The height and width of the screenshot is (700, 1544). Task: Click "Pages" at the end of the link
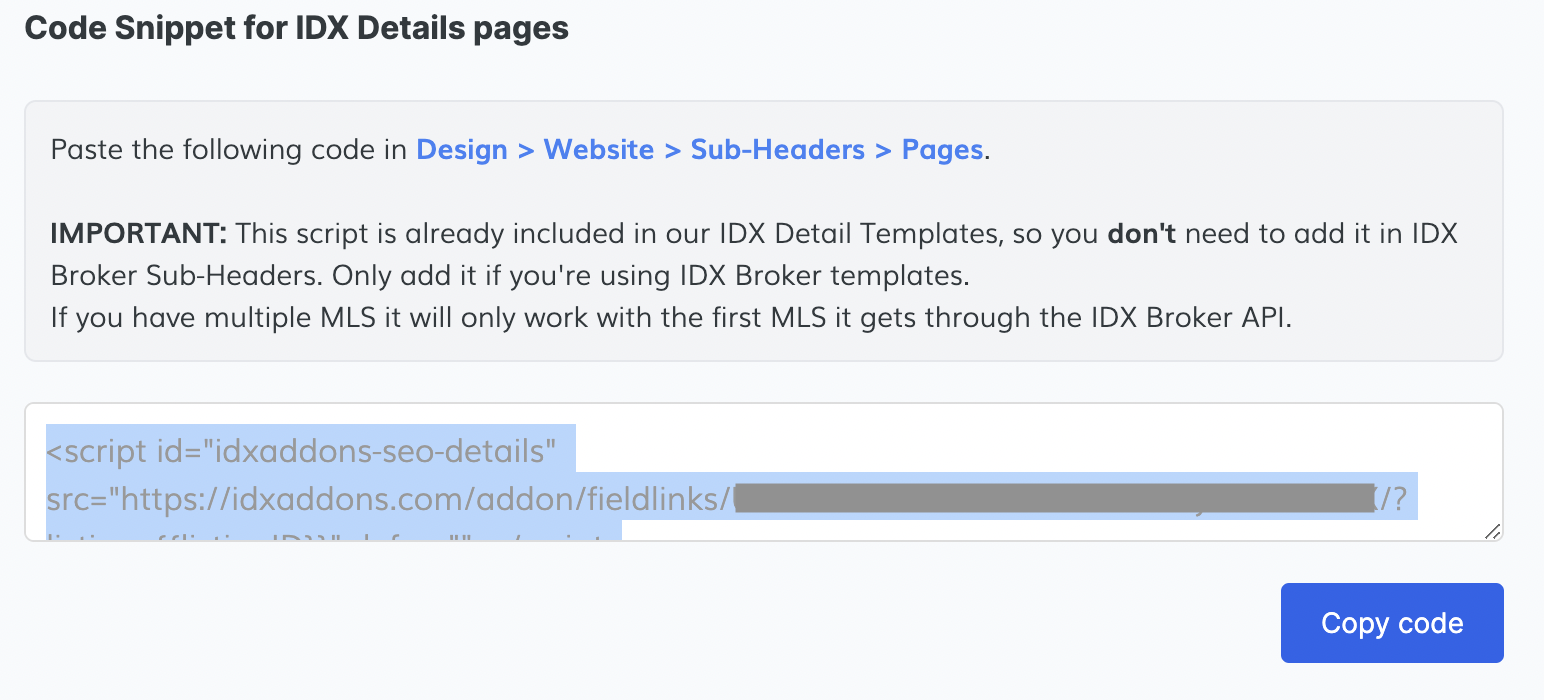tap(942, 150)
